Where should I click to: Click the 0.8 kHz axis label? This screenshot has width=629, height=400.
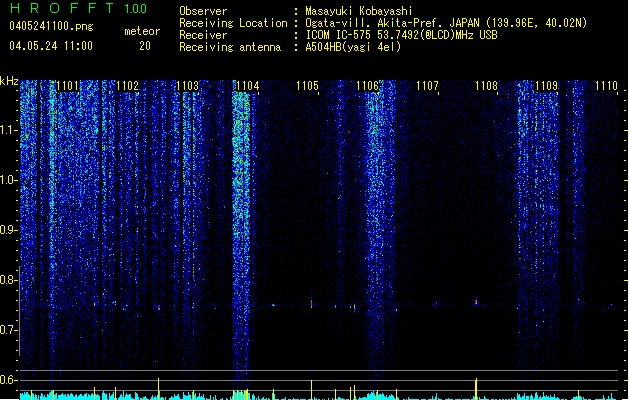click(x=8, y=280)
